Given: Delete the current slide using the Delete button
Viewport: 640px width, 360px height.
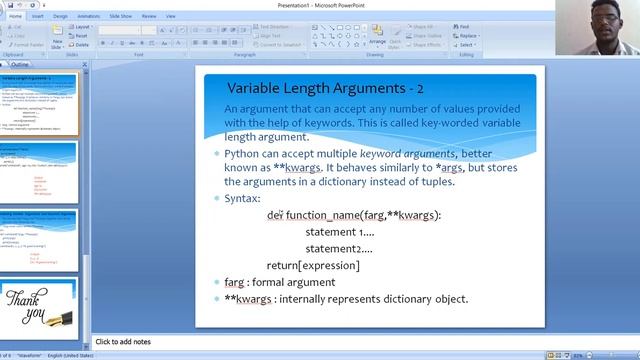Looking at the screenshot, I should coord(78,45).
